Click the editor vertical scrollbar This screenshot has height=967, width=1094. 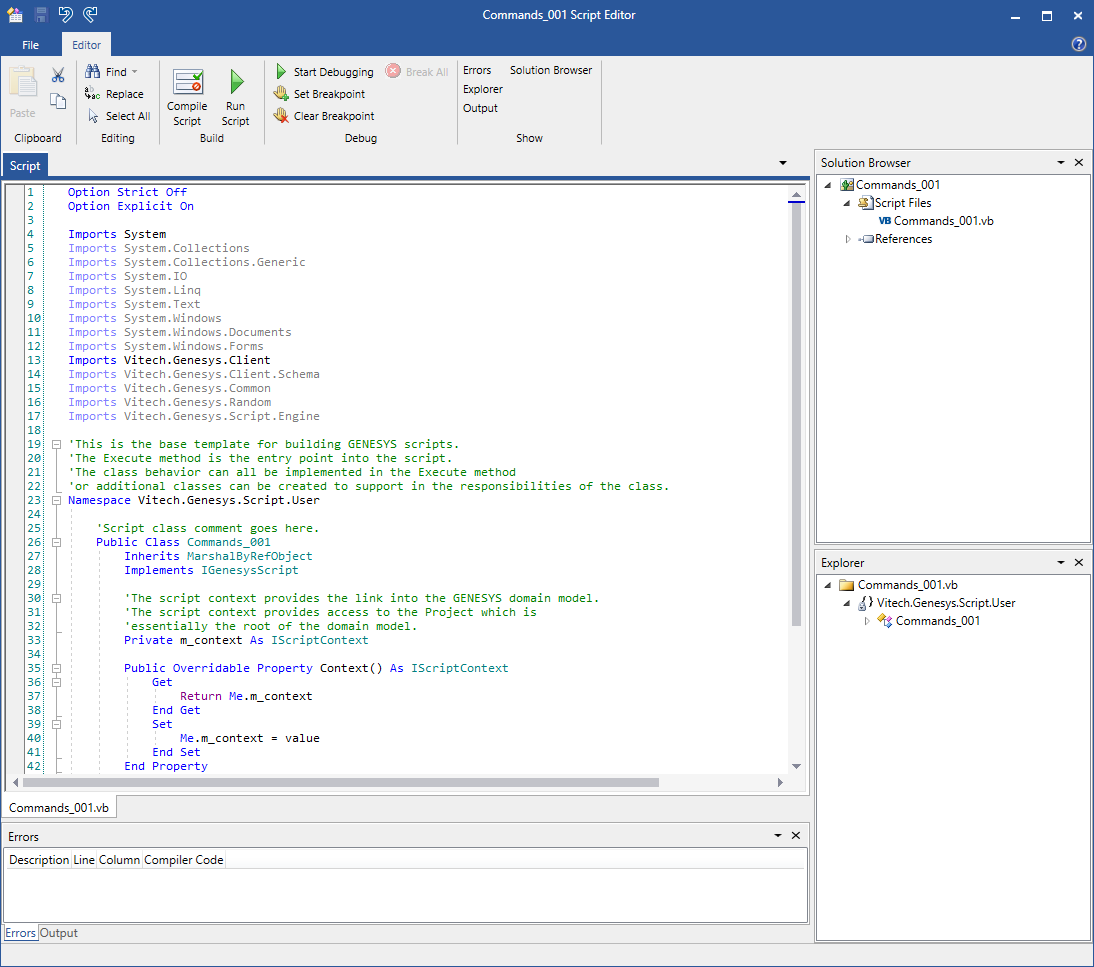click(x=797, y=400)
